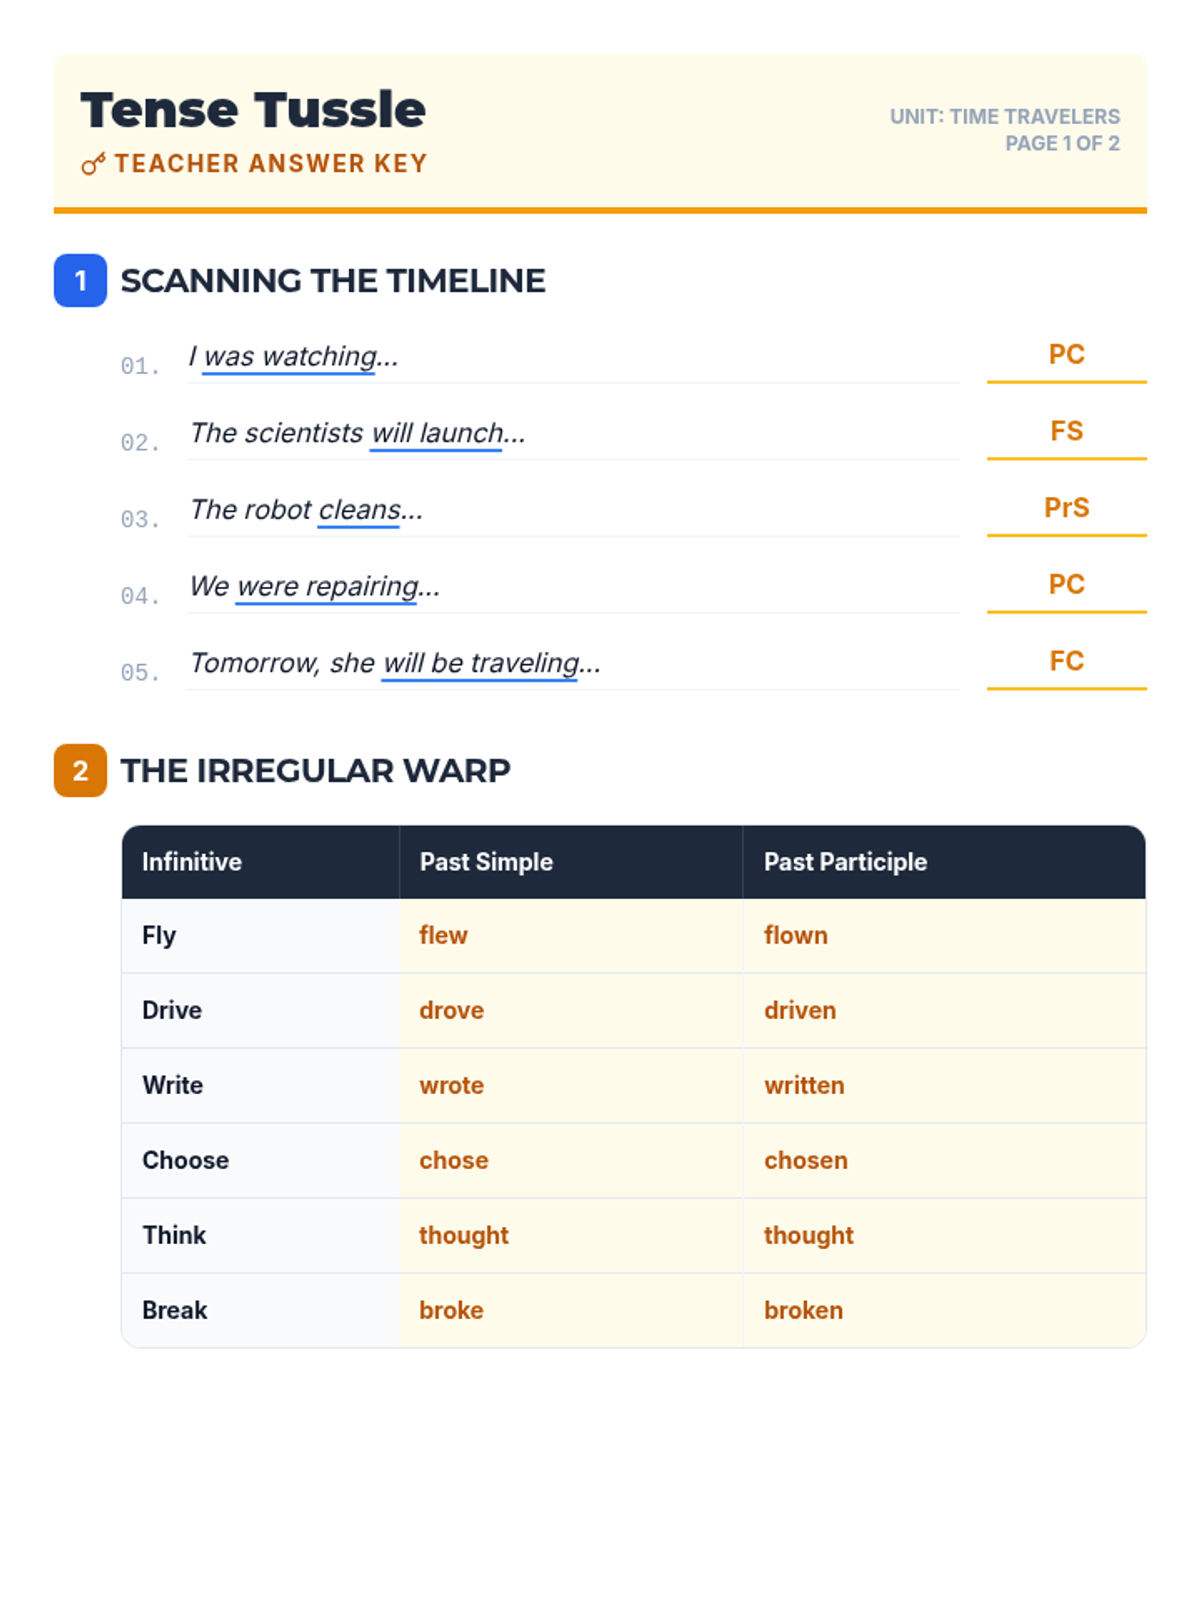Click the key icon beside Teacher Answer Key
Viewport: 1200px width, 1600px height.
tap(93, 164)
